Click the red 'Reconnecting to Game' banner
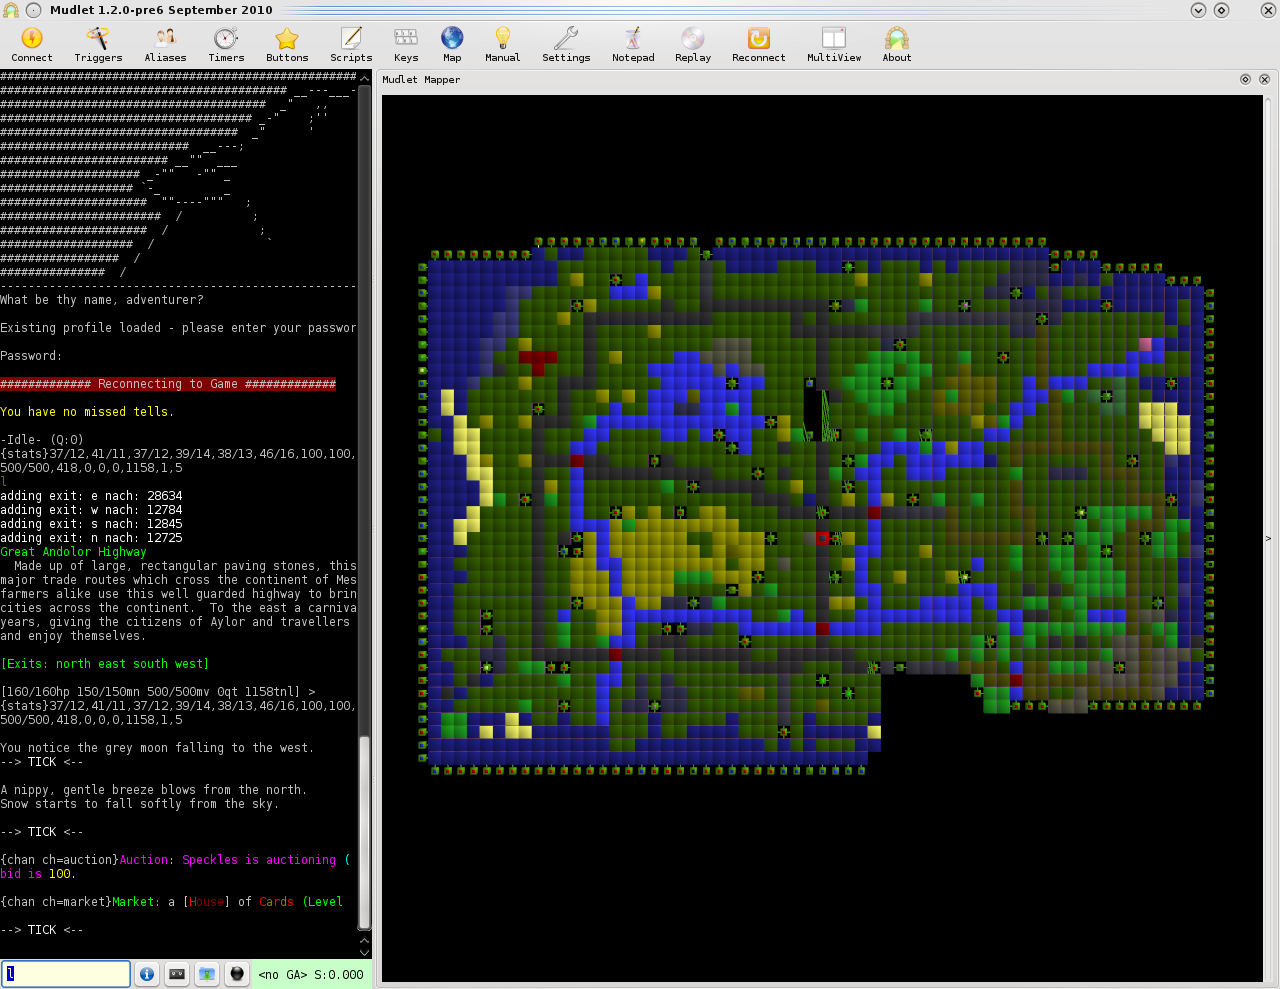The width and height of the screenshot is (1280, 989). [x=168, y=384]
